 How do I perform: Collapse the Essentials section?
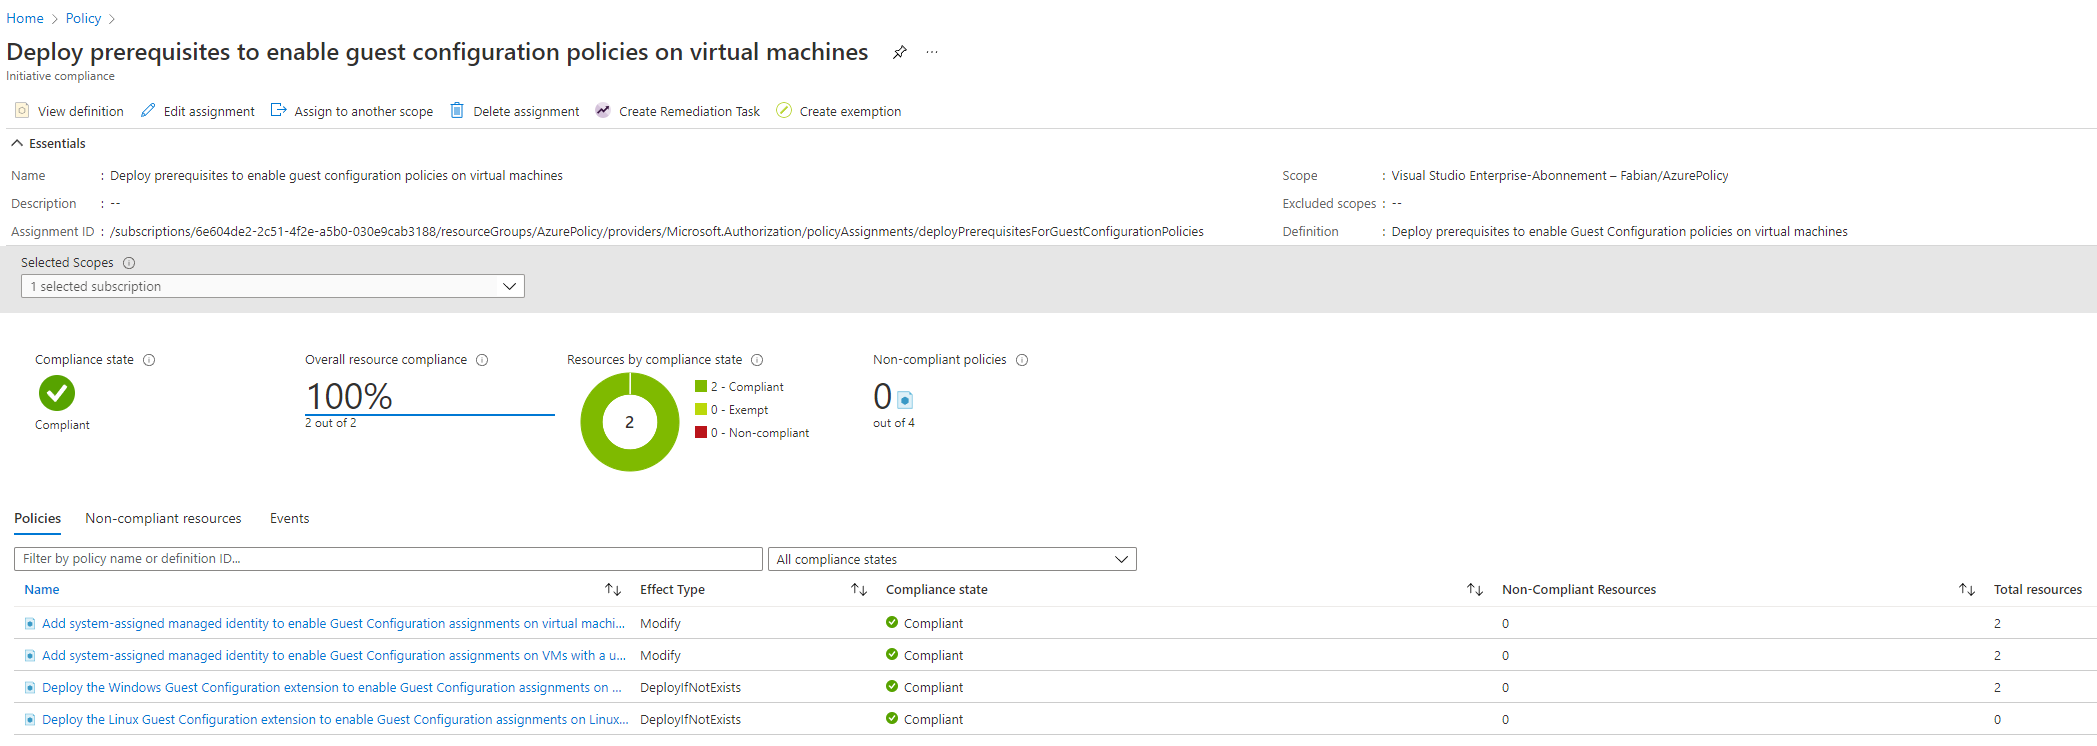(17, 143)
